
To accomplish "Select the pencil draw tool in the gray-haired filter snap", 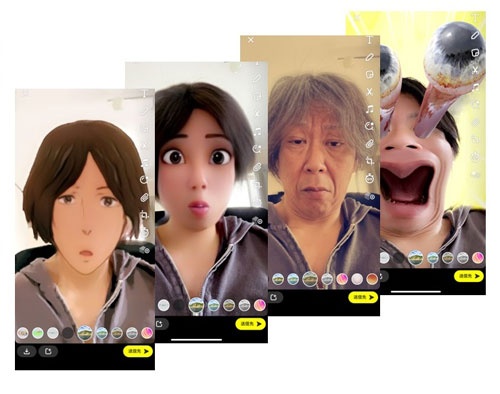I will [369, 57].
